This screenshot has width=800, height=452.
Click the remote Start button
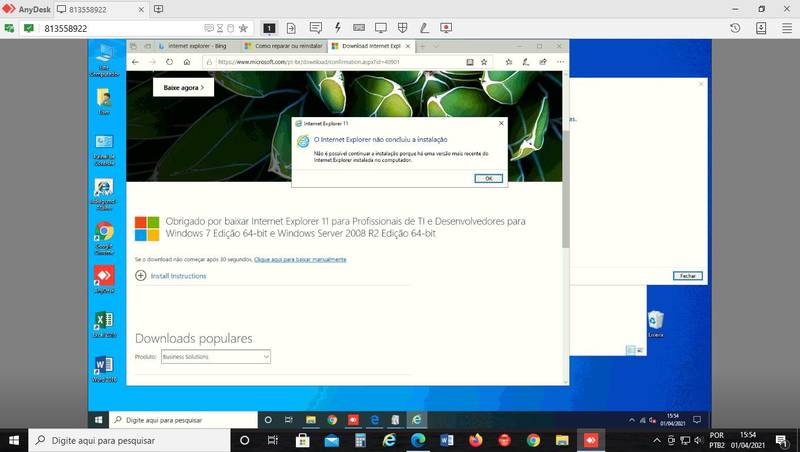[98, 420]
